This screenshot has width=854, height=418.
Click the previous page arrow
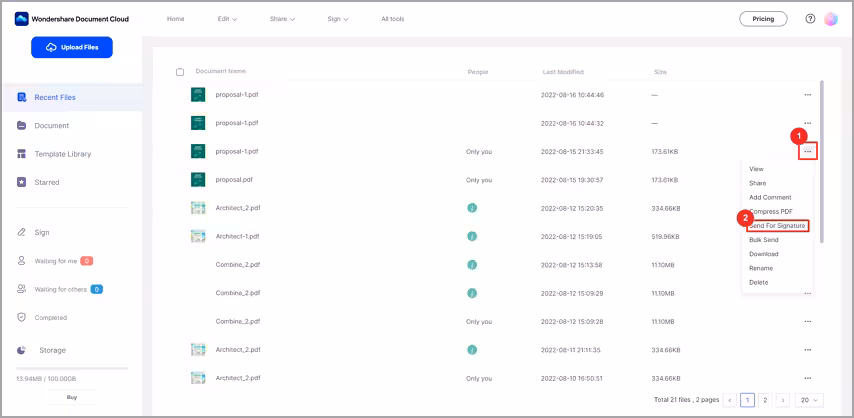[730, 400]
